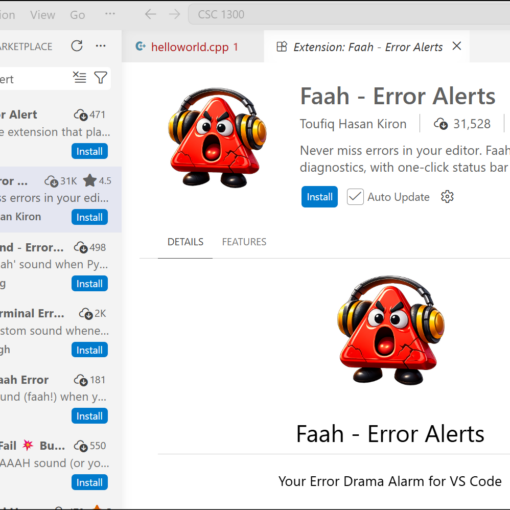Click the extensions search box text

7,79
